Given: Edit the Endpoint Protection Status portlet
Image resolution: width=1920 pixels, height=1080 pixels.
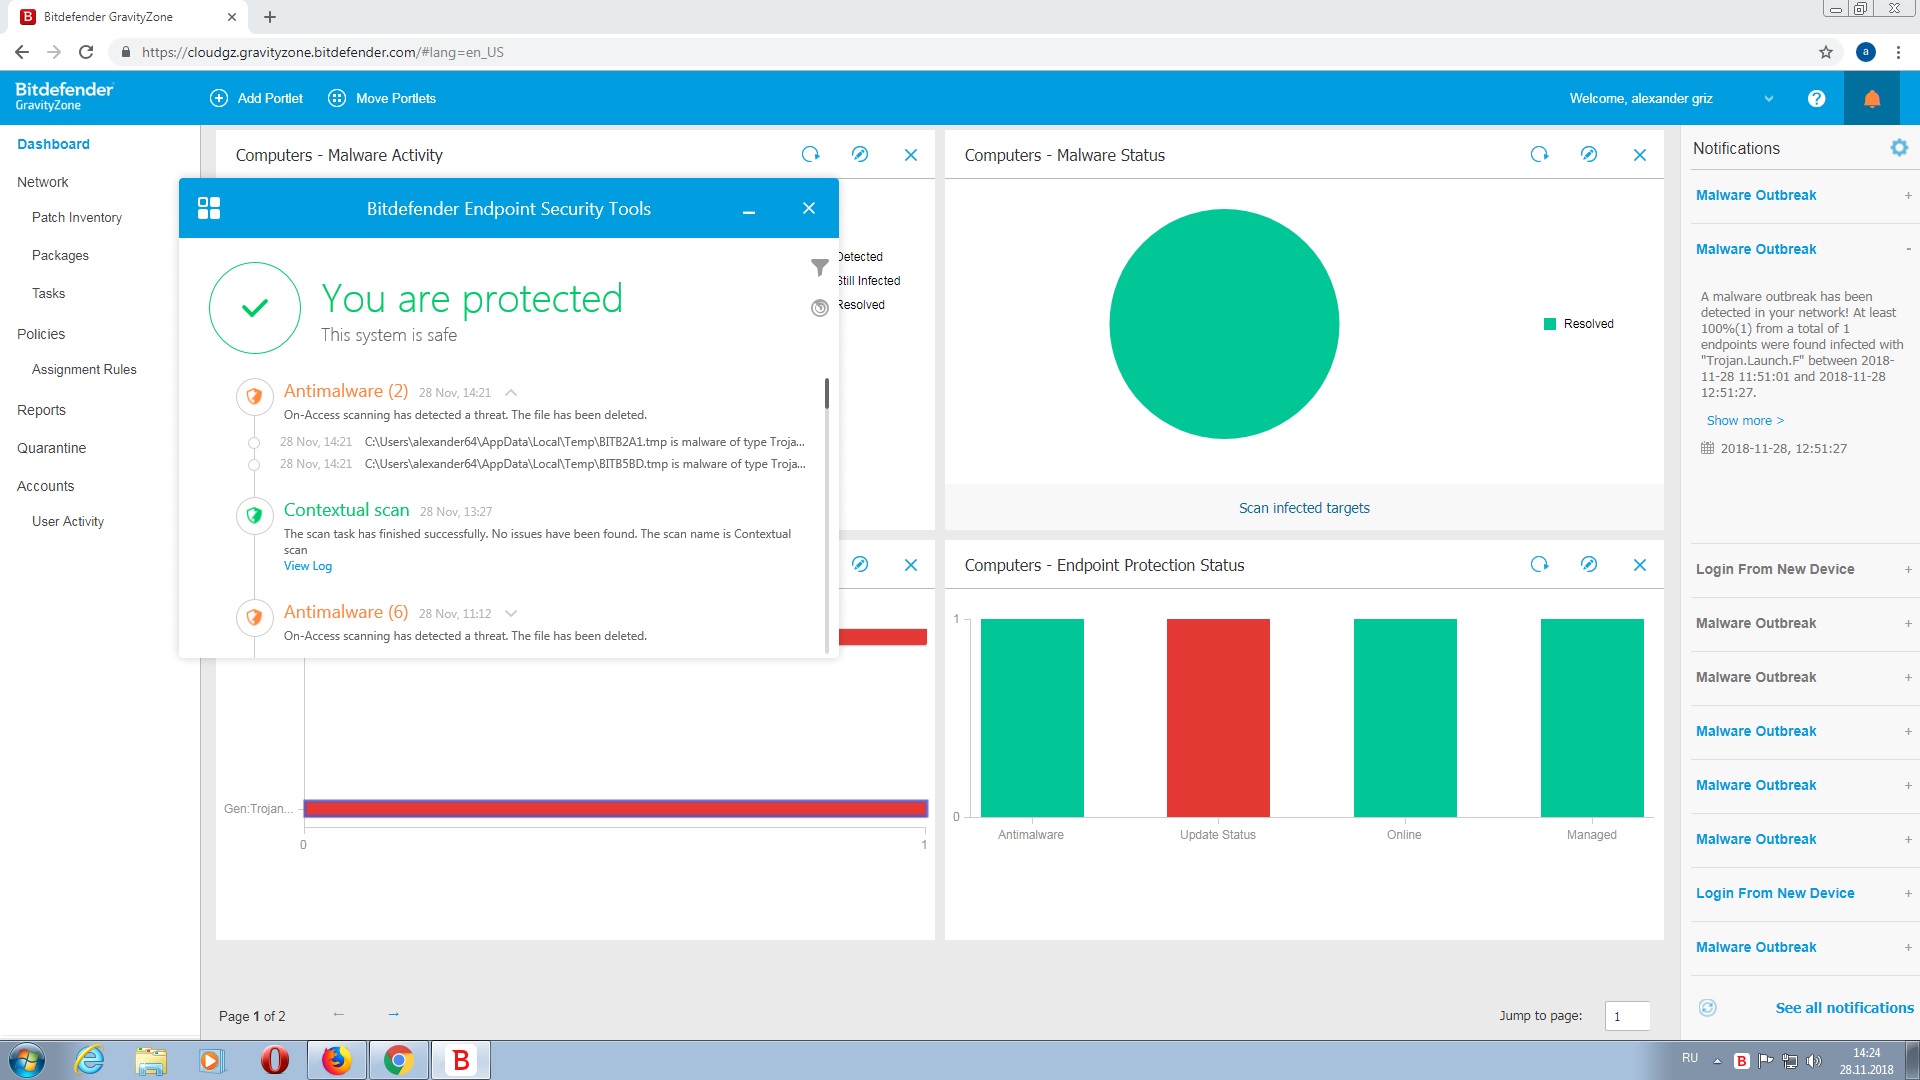Looking at the screenshot, I should [1589, 564].
